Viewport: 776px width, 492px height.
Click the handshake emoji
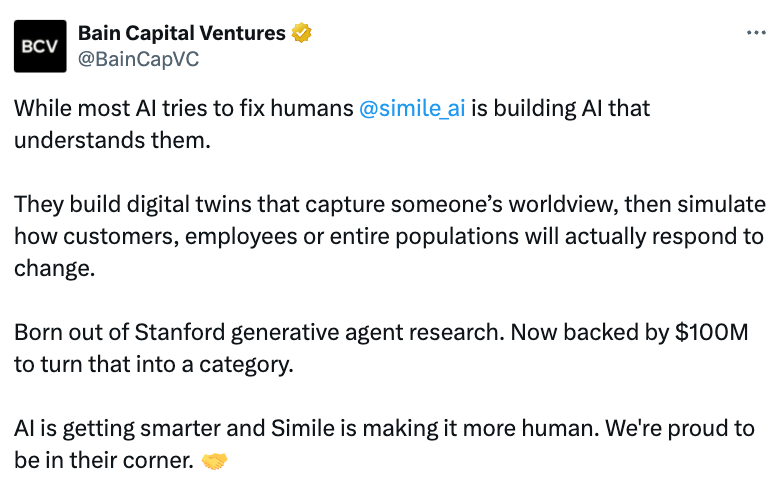[x=214, y=462]
